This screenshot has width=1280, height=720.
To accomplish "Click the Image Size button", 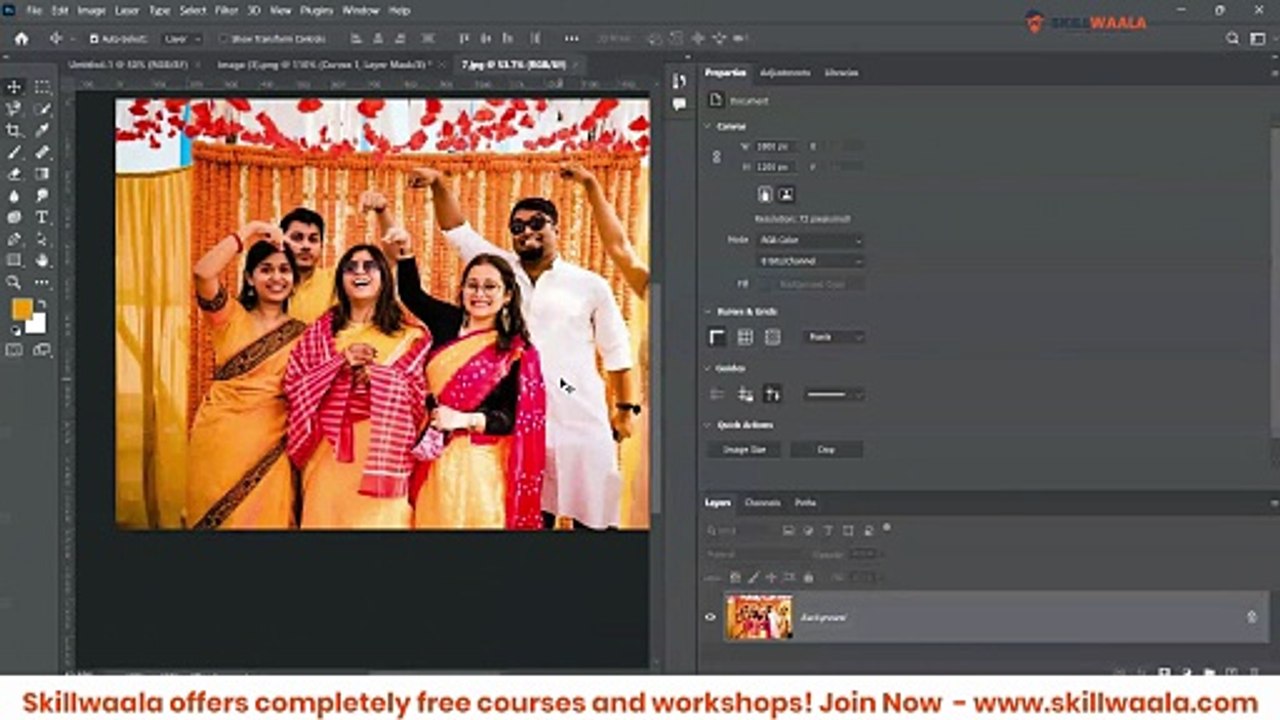I will (744, 450).
